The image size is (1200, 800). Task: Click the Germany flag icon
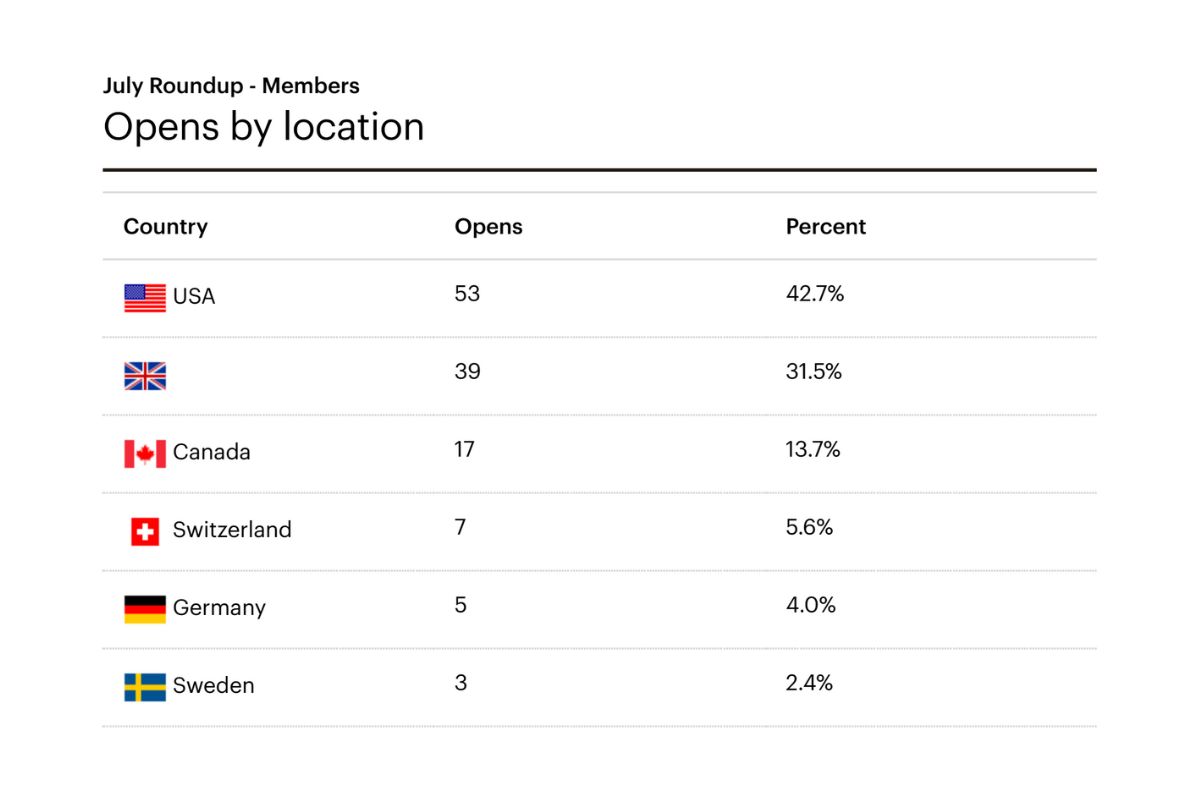(x=145, y=609)
